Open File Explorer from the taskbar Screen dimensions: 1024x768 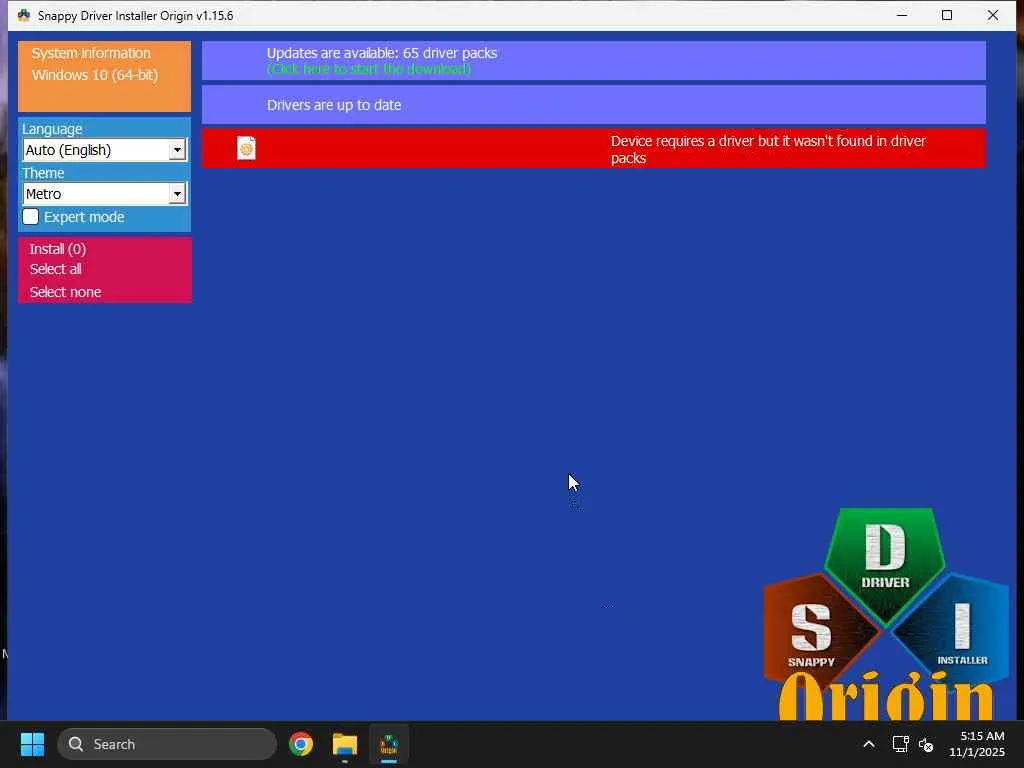(x=345, y=744)
